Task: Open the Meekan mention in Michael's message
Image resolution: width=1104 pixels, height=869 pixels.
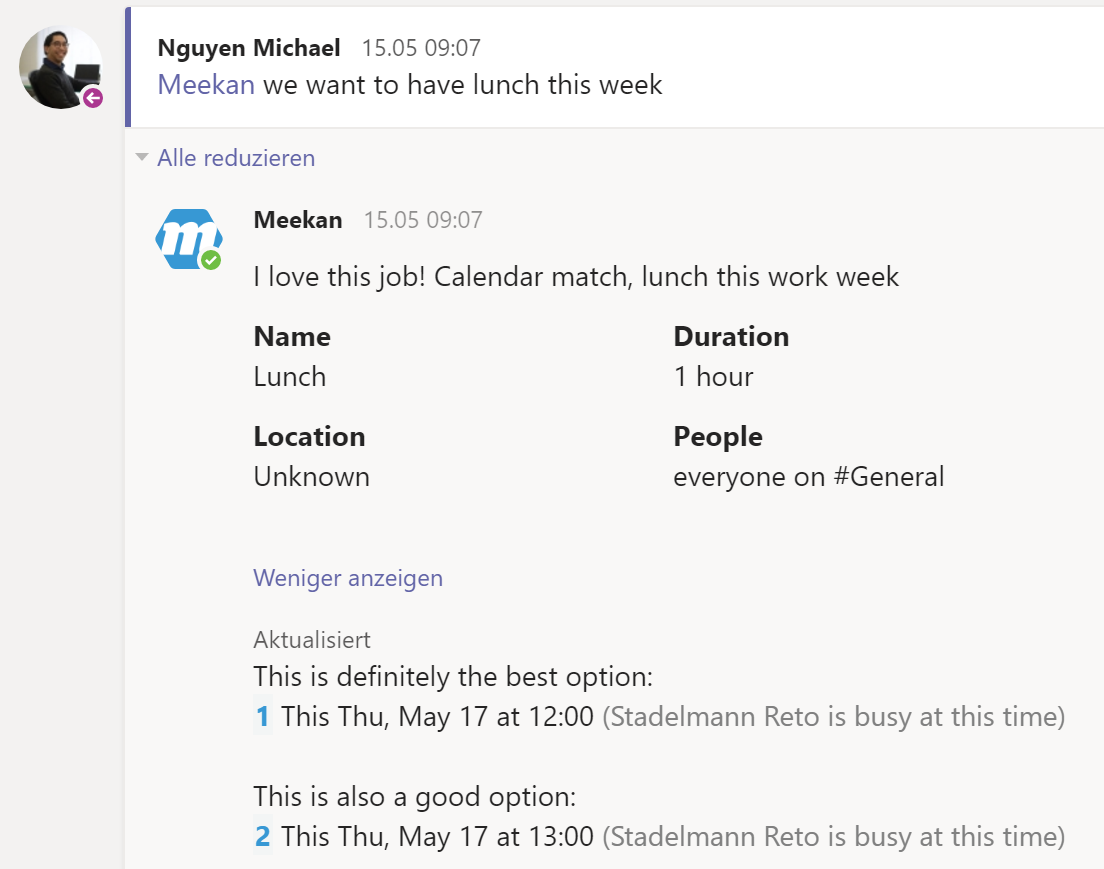Action: (x=206, y=85)
